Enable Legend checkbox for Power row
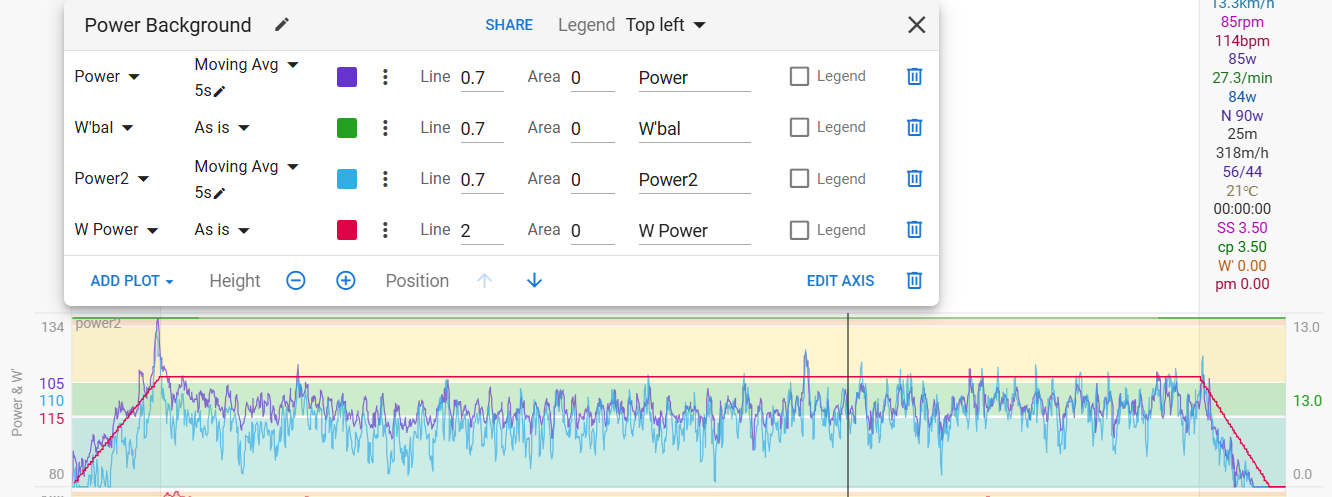The width and height of the screenshot is (1332, 497). pyautogui.click(x=799, y=76)
